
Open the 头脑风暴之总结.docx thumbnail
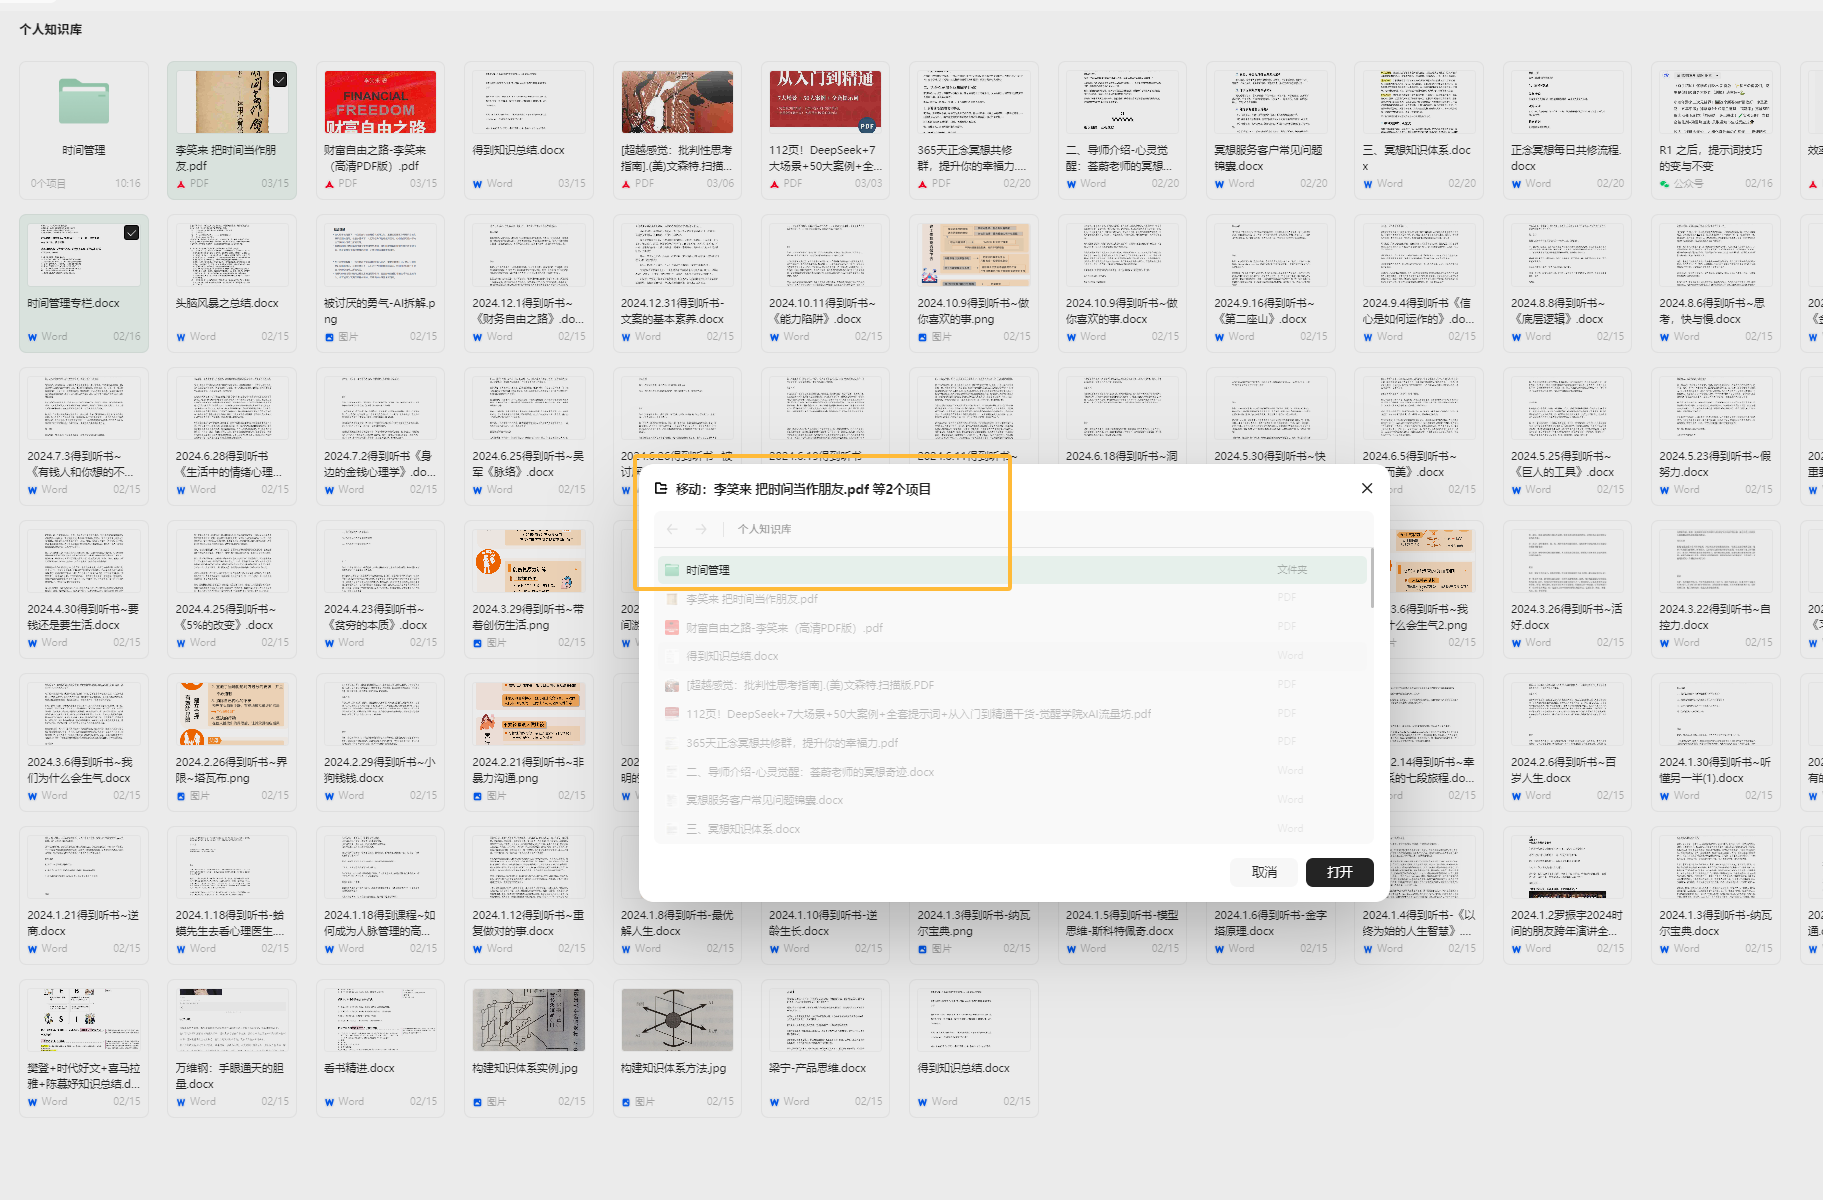click(x=232, y=255)
